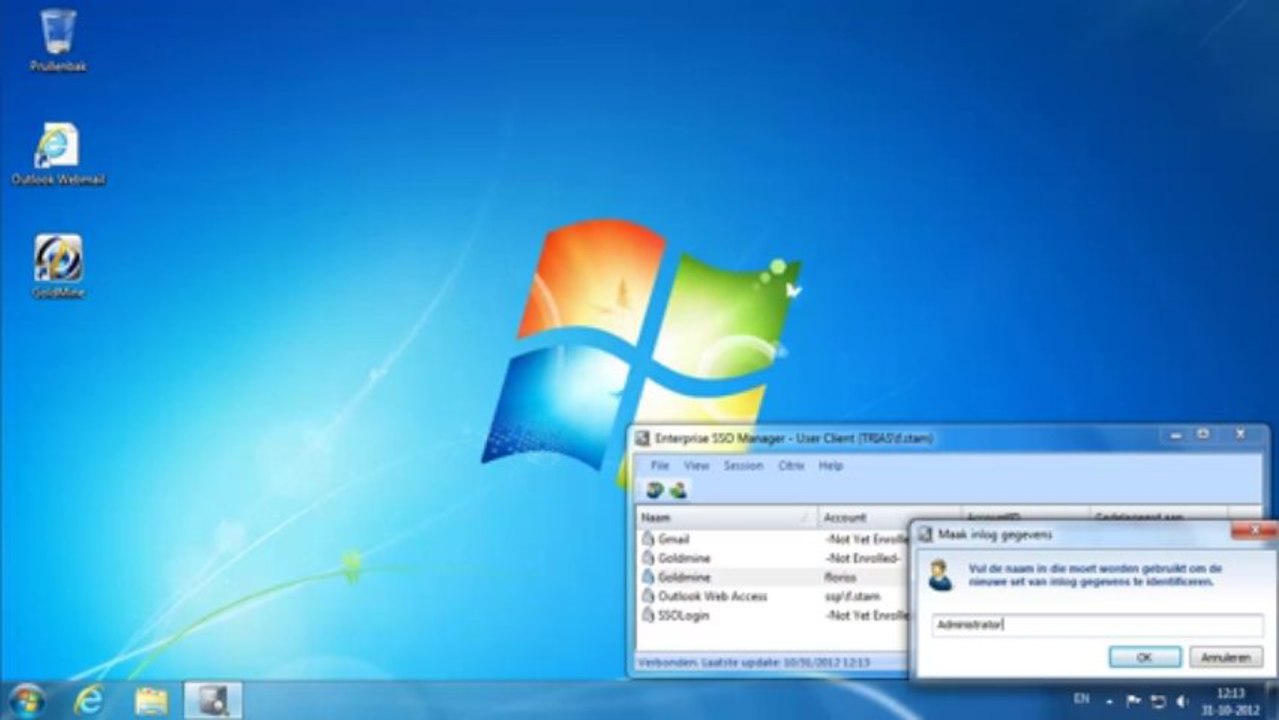Select the SSOLogin row
The height and width of the screenshot is (720, 1279).
pyautogui.click(x=774, y=616)
